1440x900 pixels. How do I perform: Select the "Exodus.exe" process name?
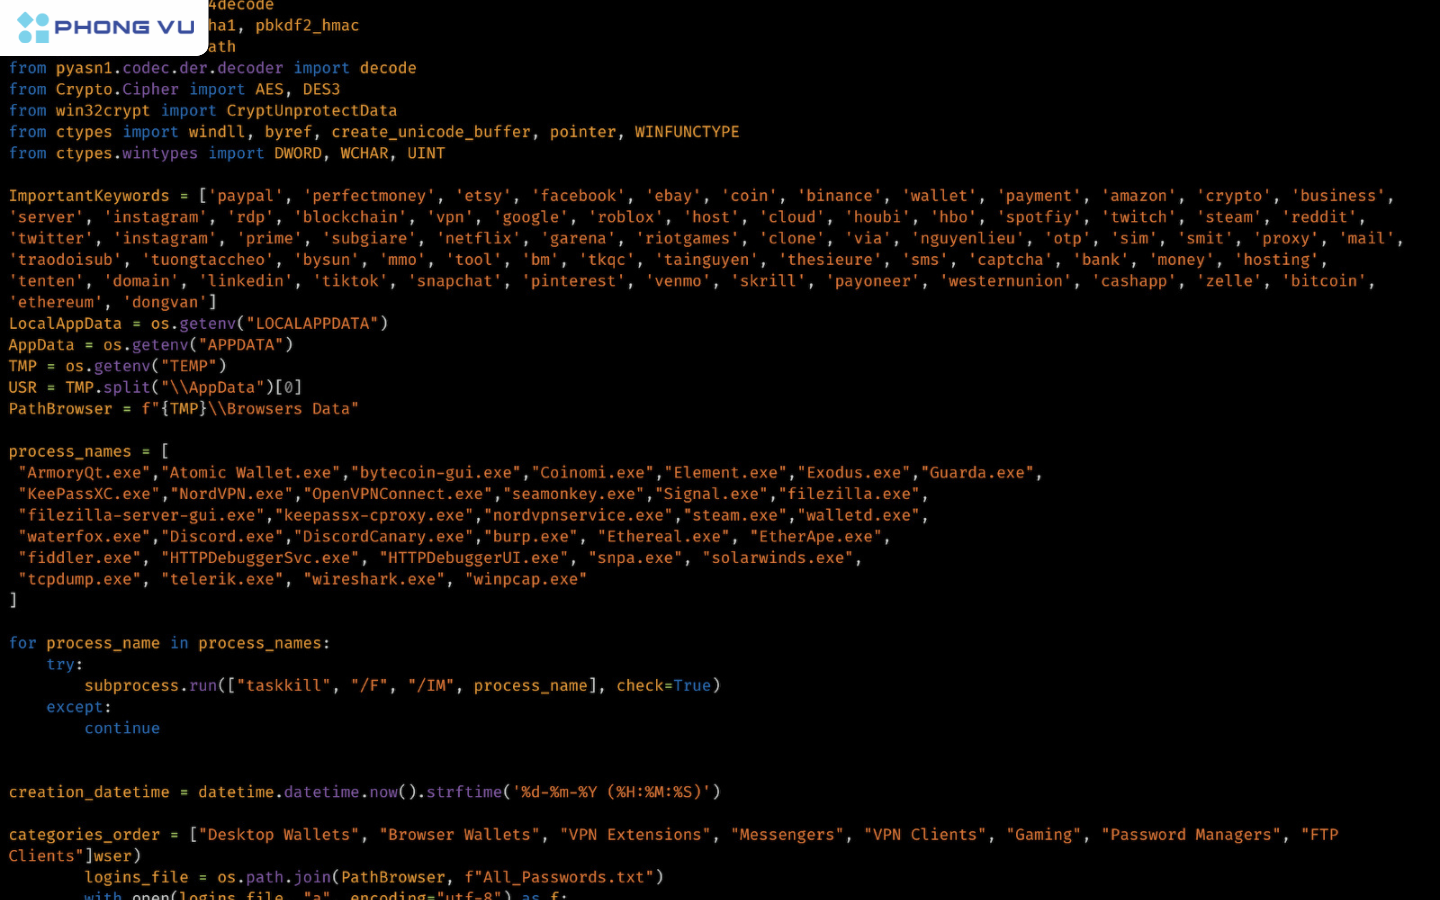[x=854, y=472]
